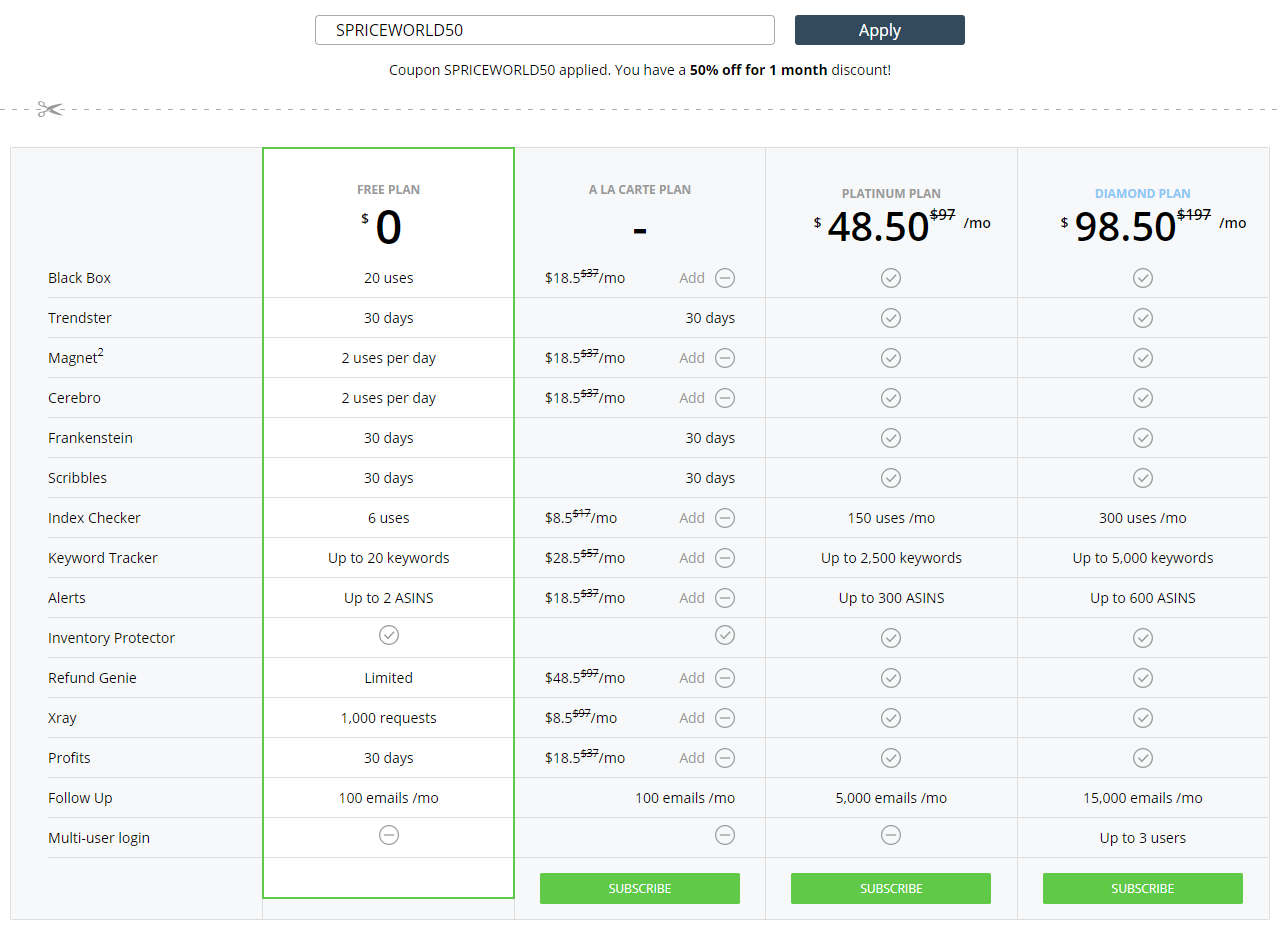
Task: Click the scissors icon on dashed line
Action: [50, 109]
